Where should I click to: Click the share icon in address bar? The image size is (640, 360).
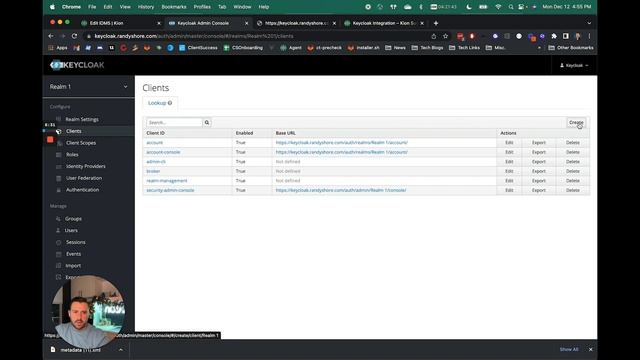pyautogui.click(x=433, y=36)
